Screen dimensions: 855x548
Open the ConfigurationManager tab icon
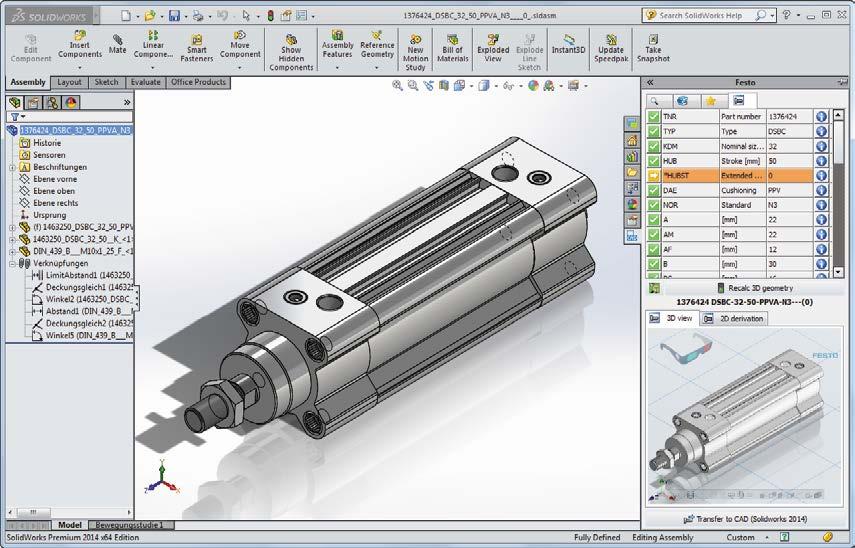(52, 102)
